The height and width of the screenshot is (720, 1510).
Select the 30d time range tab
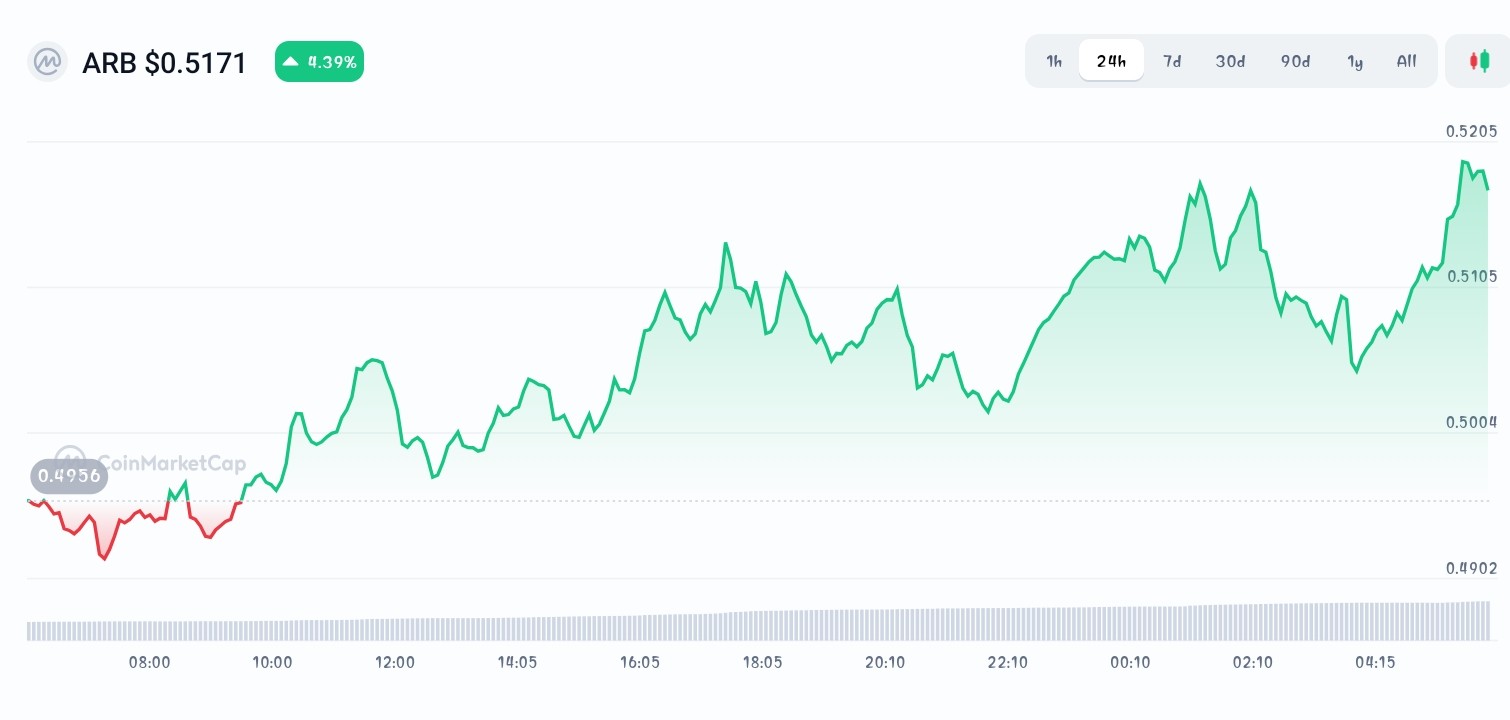click(1230, 61)
